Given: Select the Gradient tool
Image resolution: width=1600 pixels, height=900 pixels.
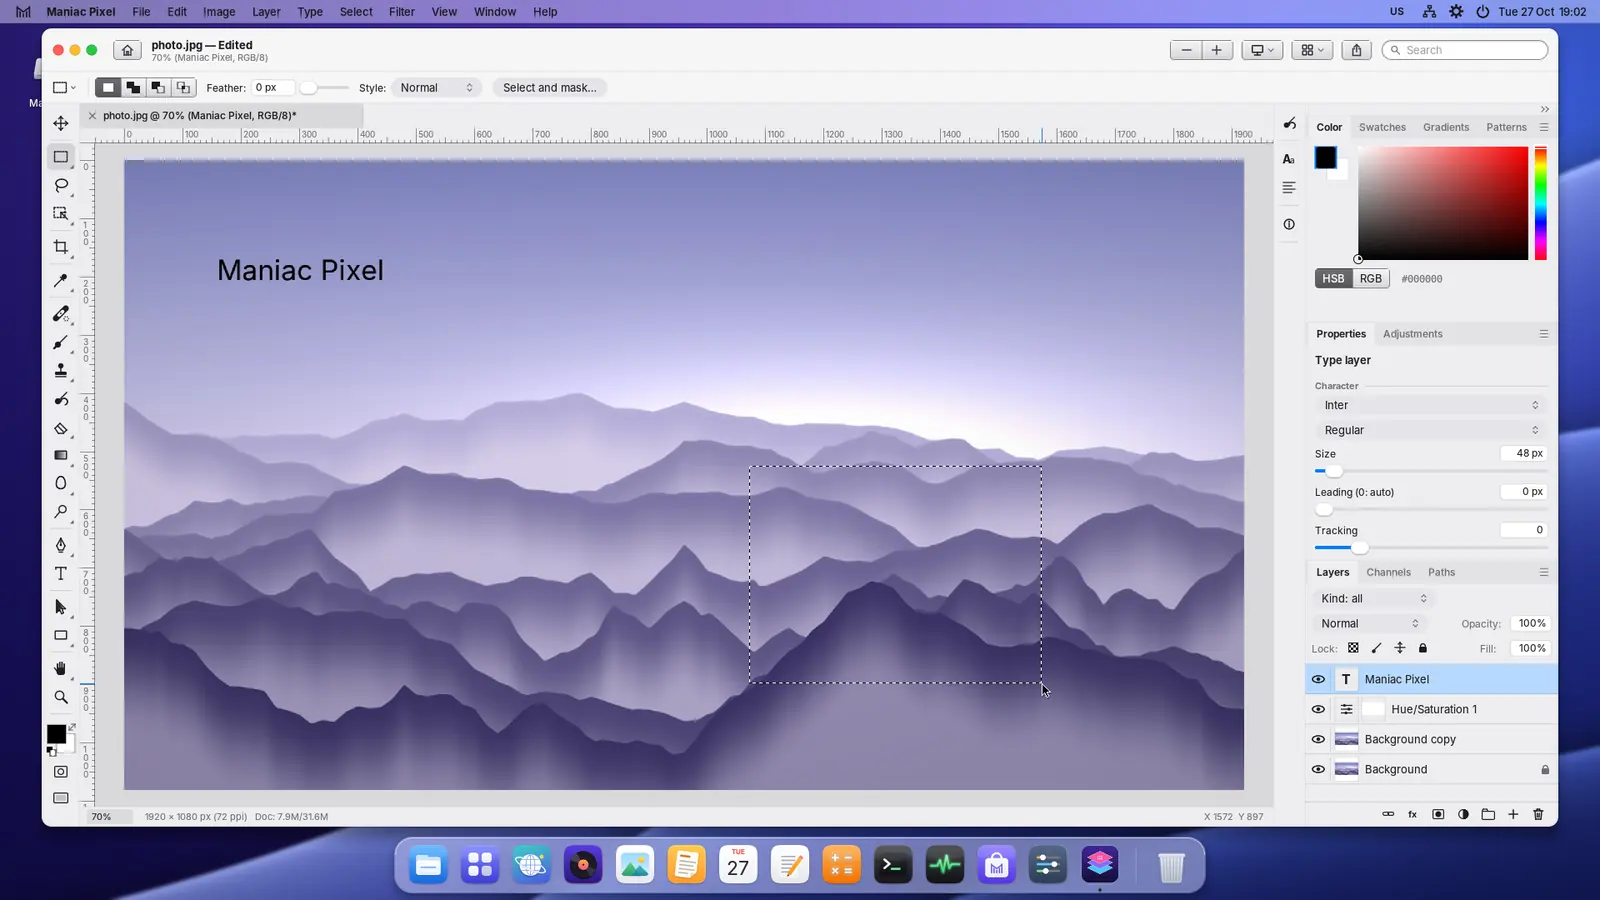Looking at the screenshot, I should pos(61,455).
